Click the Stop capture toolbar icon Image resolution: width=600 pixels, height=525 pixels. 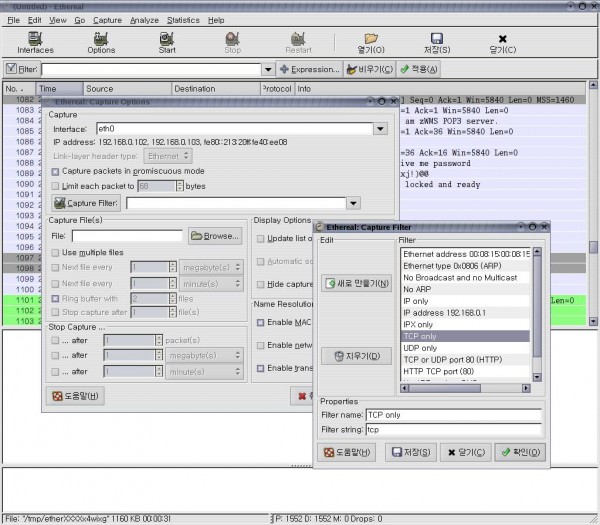pyautogui.click(x=232, y=42)
